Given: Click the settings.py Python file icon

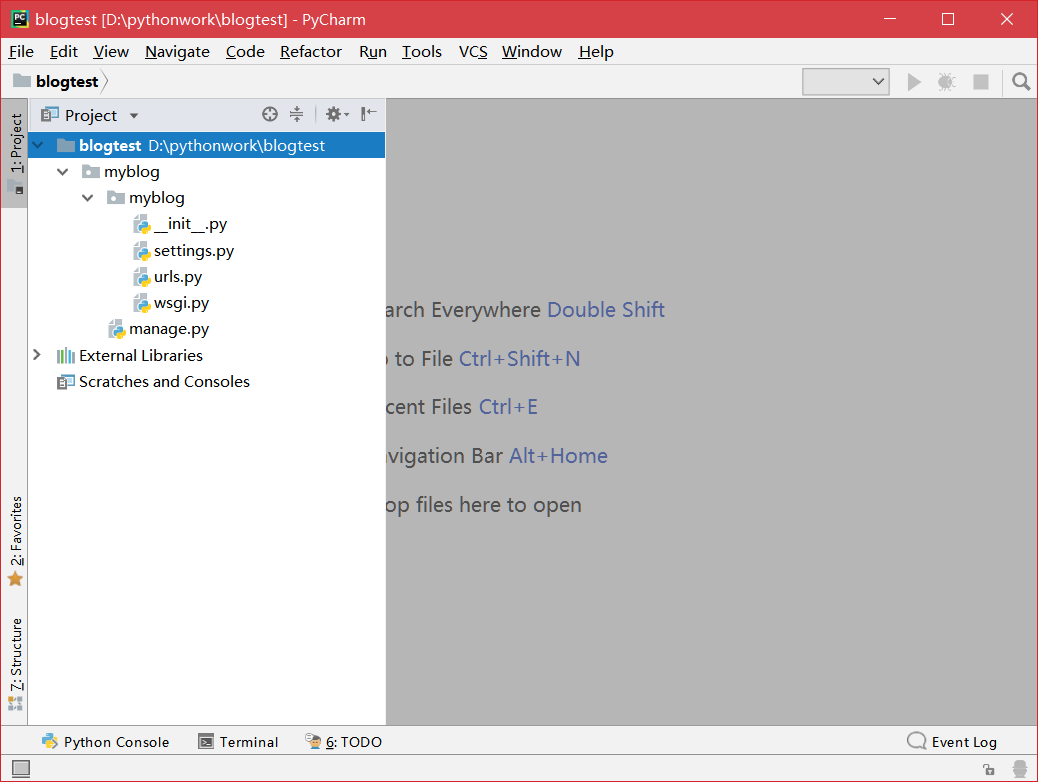Looking at the screenshot, I should pos(142,251).
